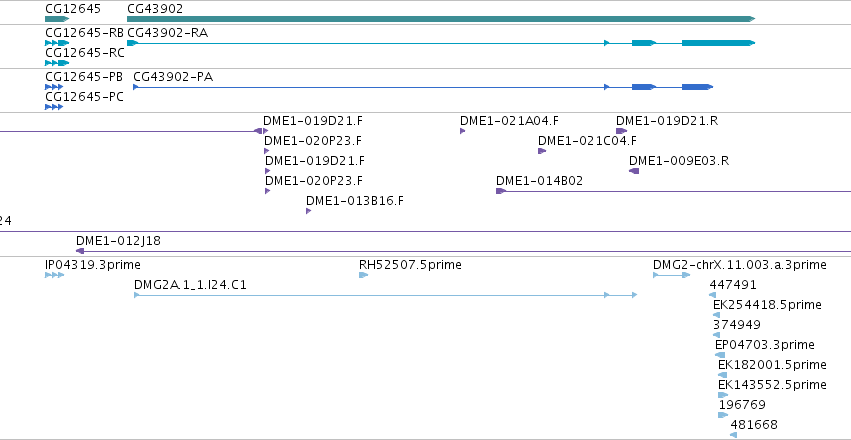This screenshot has height=440, width=851.
Task: Select the EP04703.3prime EST label
Action: pyautogui.click(x=765, y=345)
